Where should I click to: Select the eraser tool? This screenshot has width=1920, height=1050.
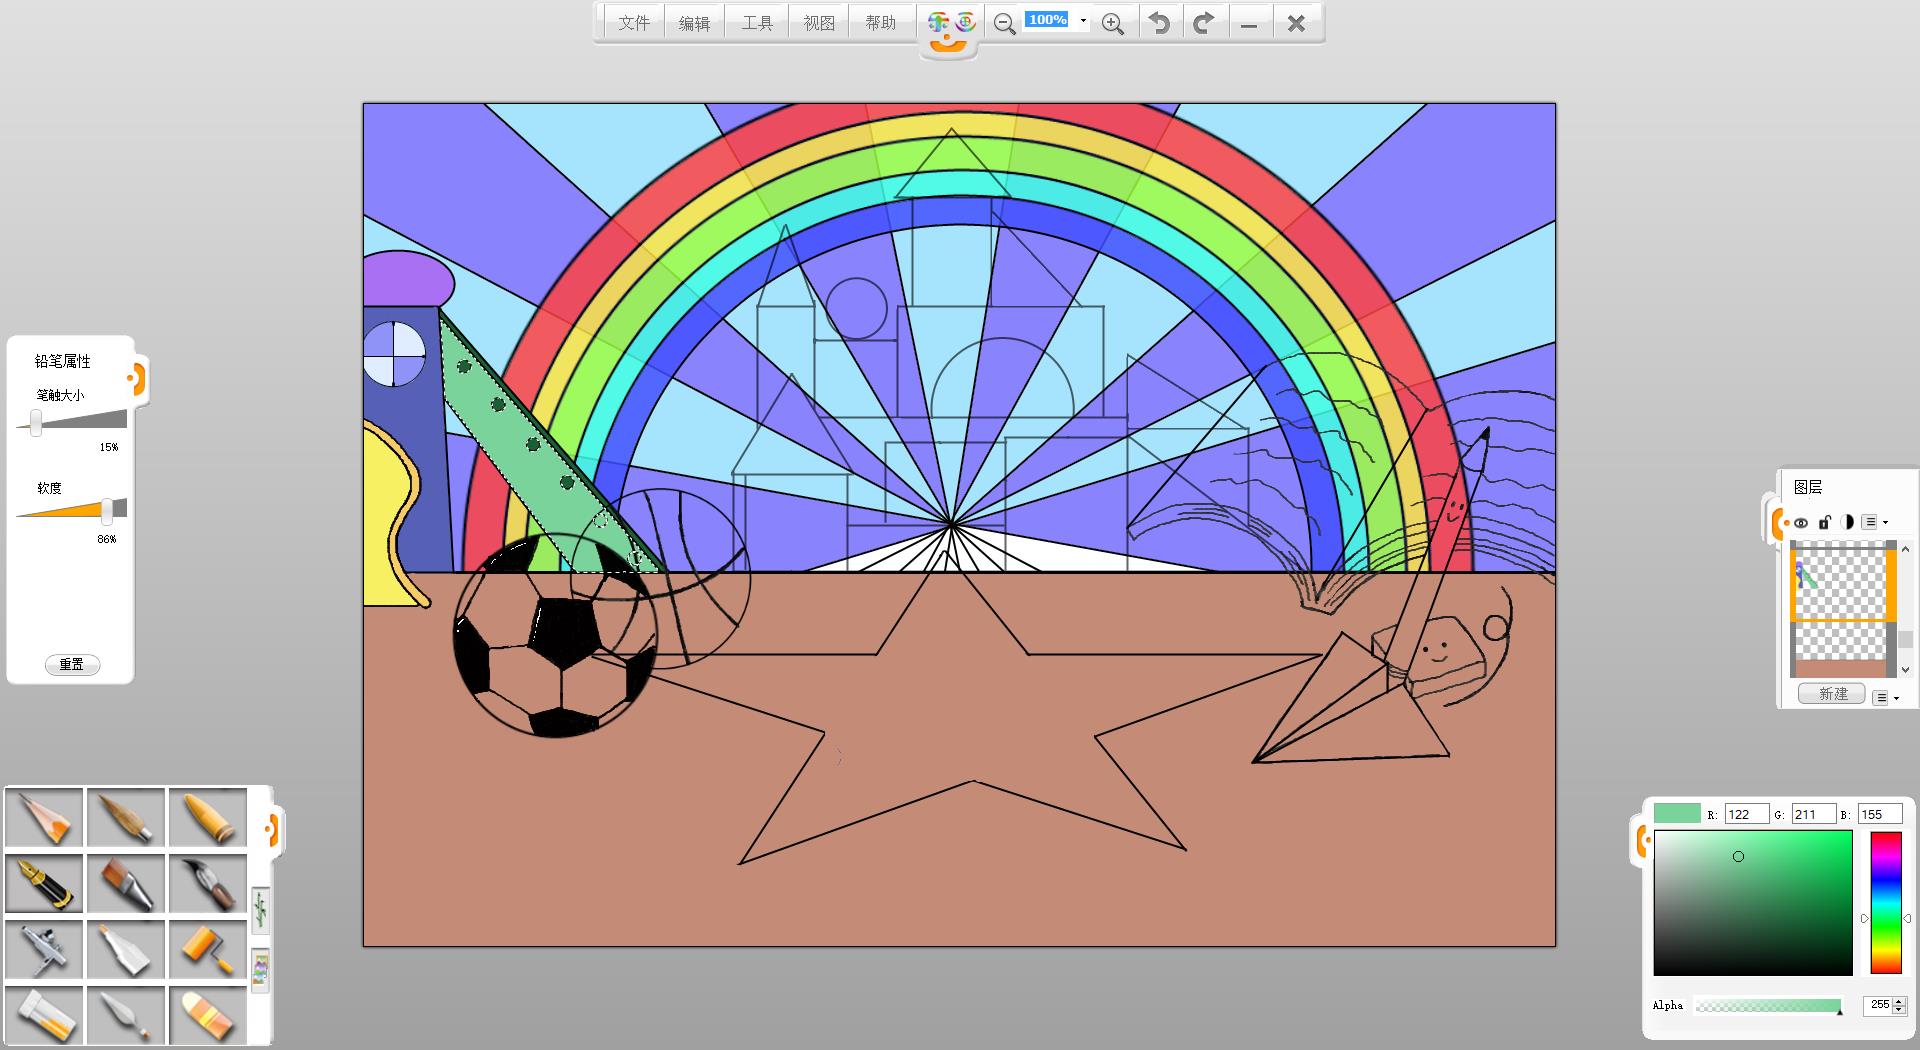208,1015
